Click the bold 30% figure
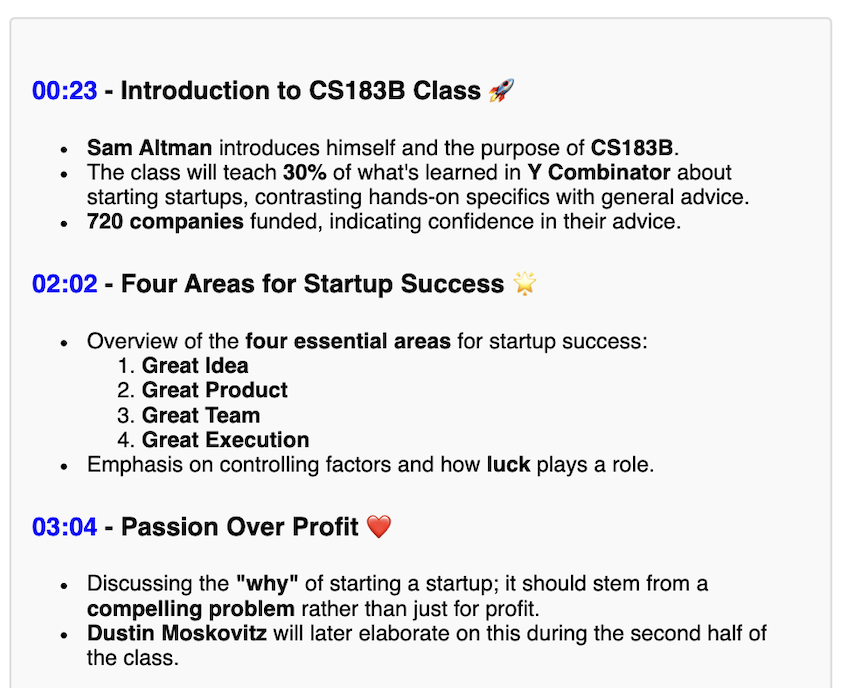847x688 pixels. tap(305, 173)
